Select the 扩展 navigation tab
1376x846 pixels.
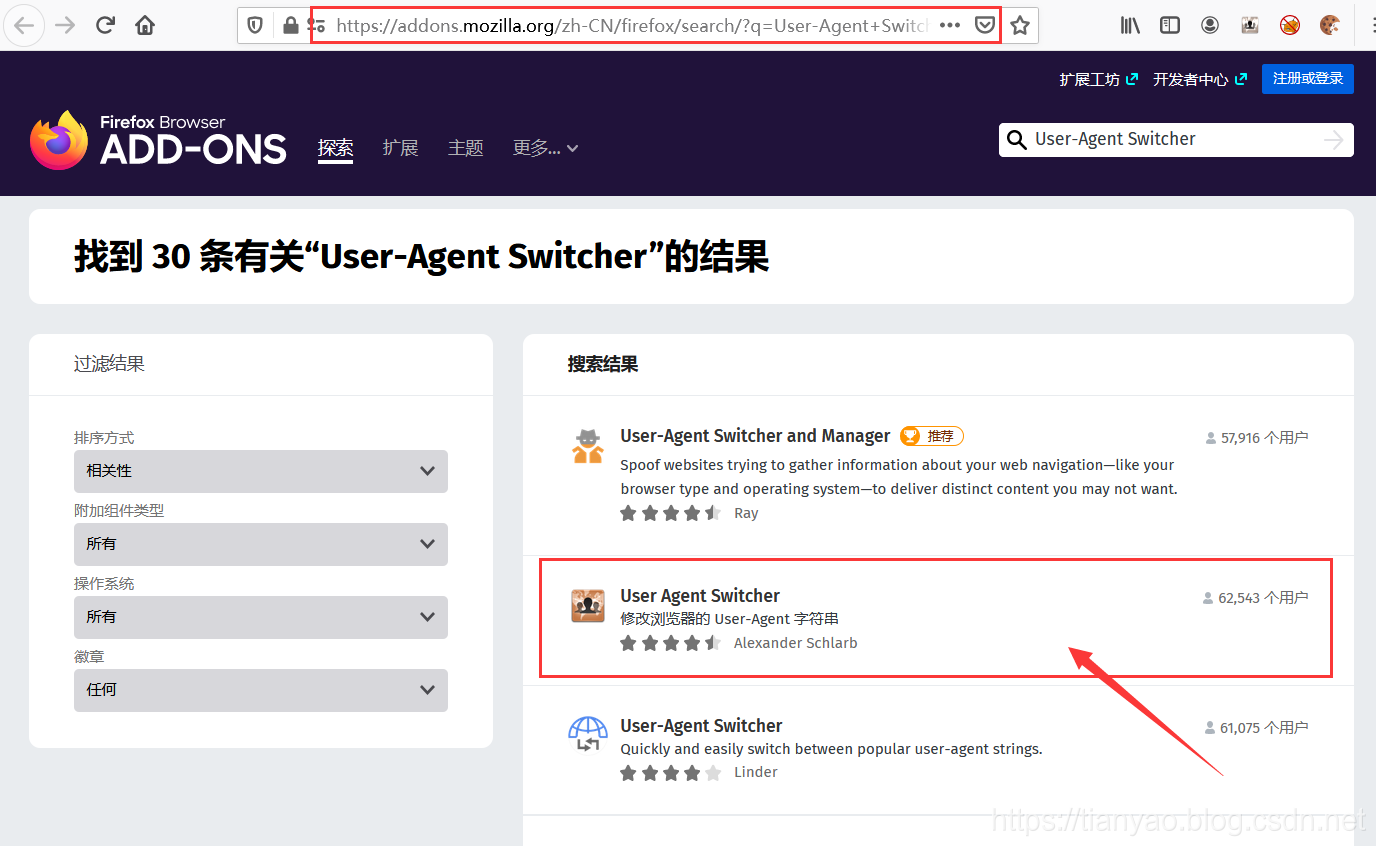tap(400, 148)
